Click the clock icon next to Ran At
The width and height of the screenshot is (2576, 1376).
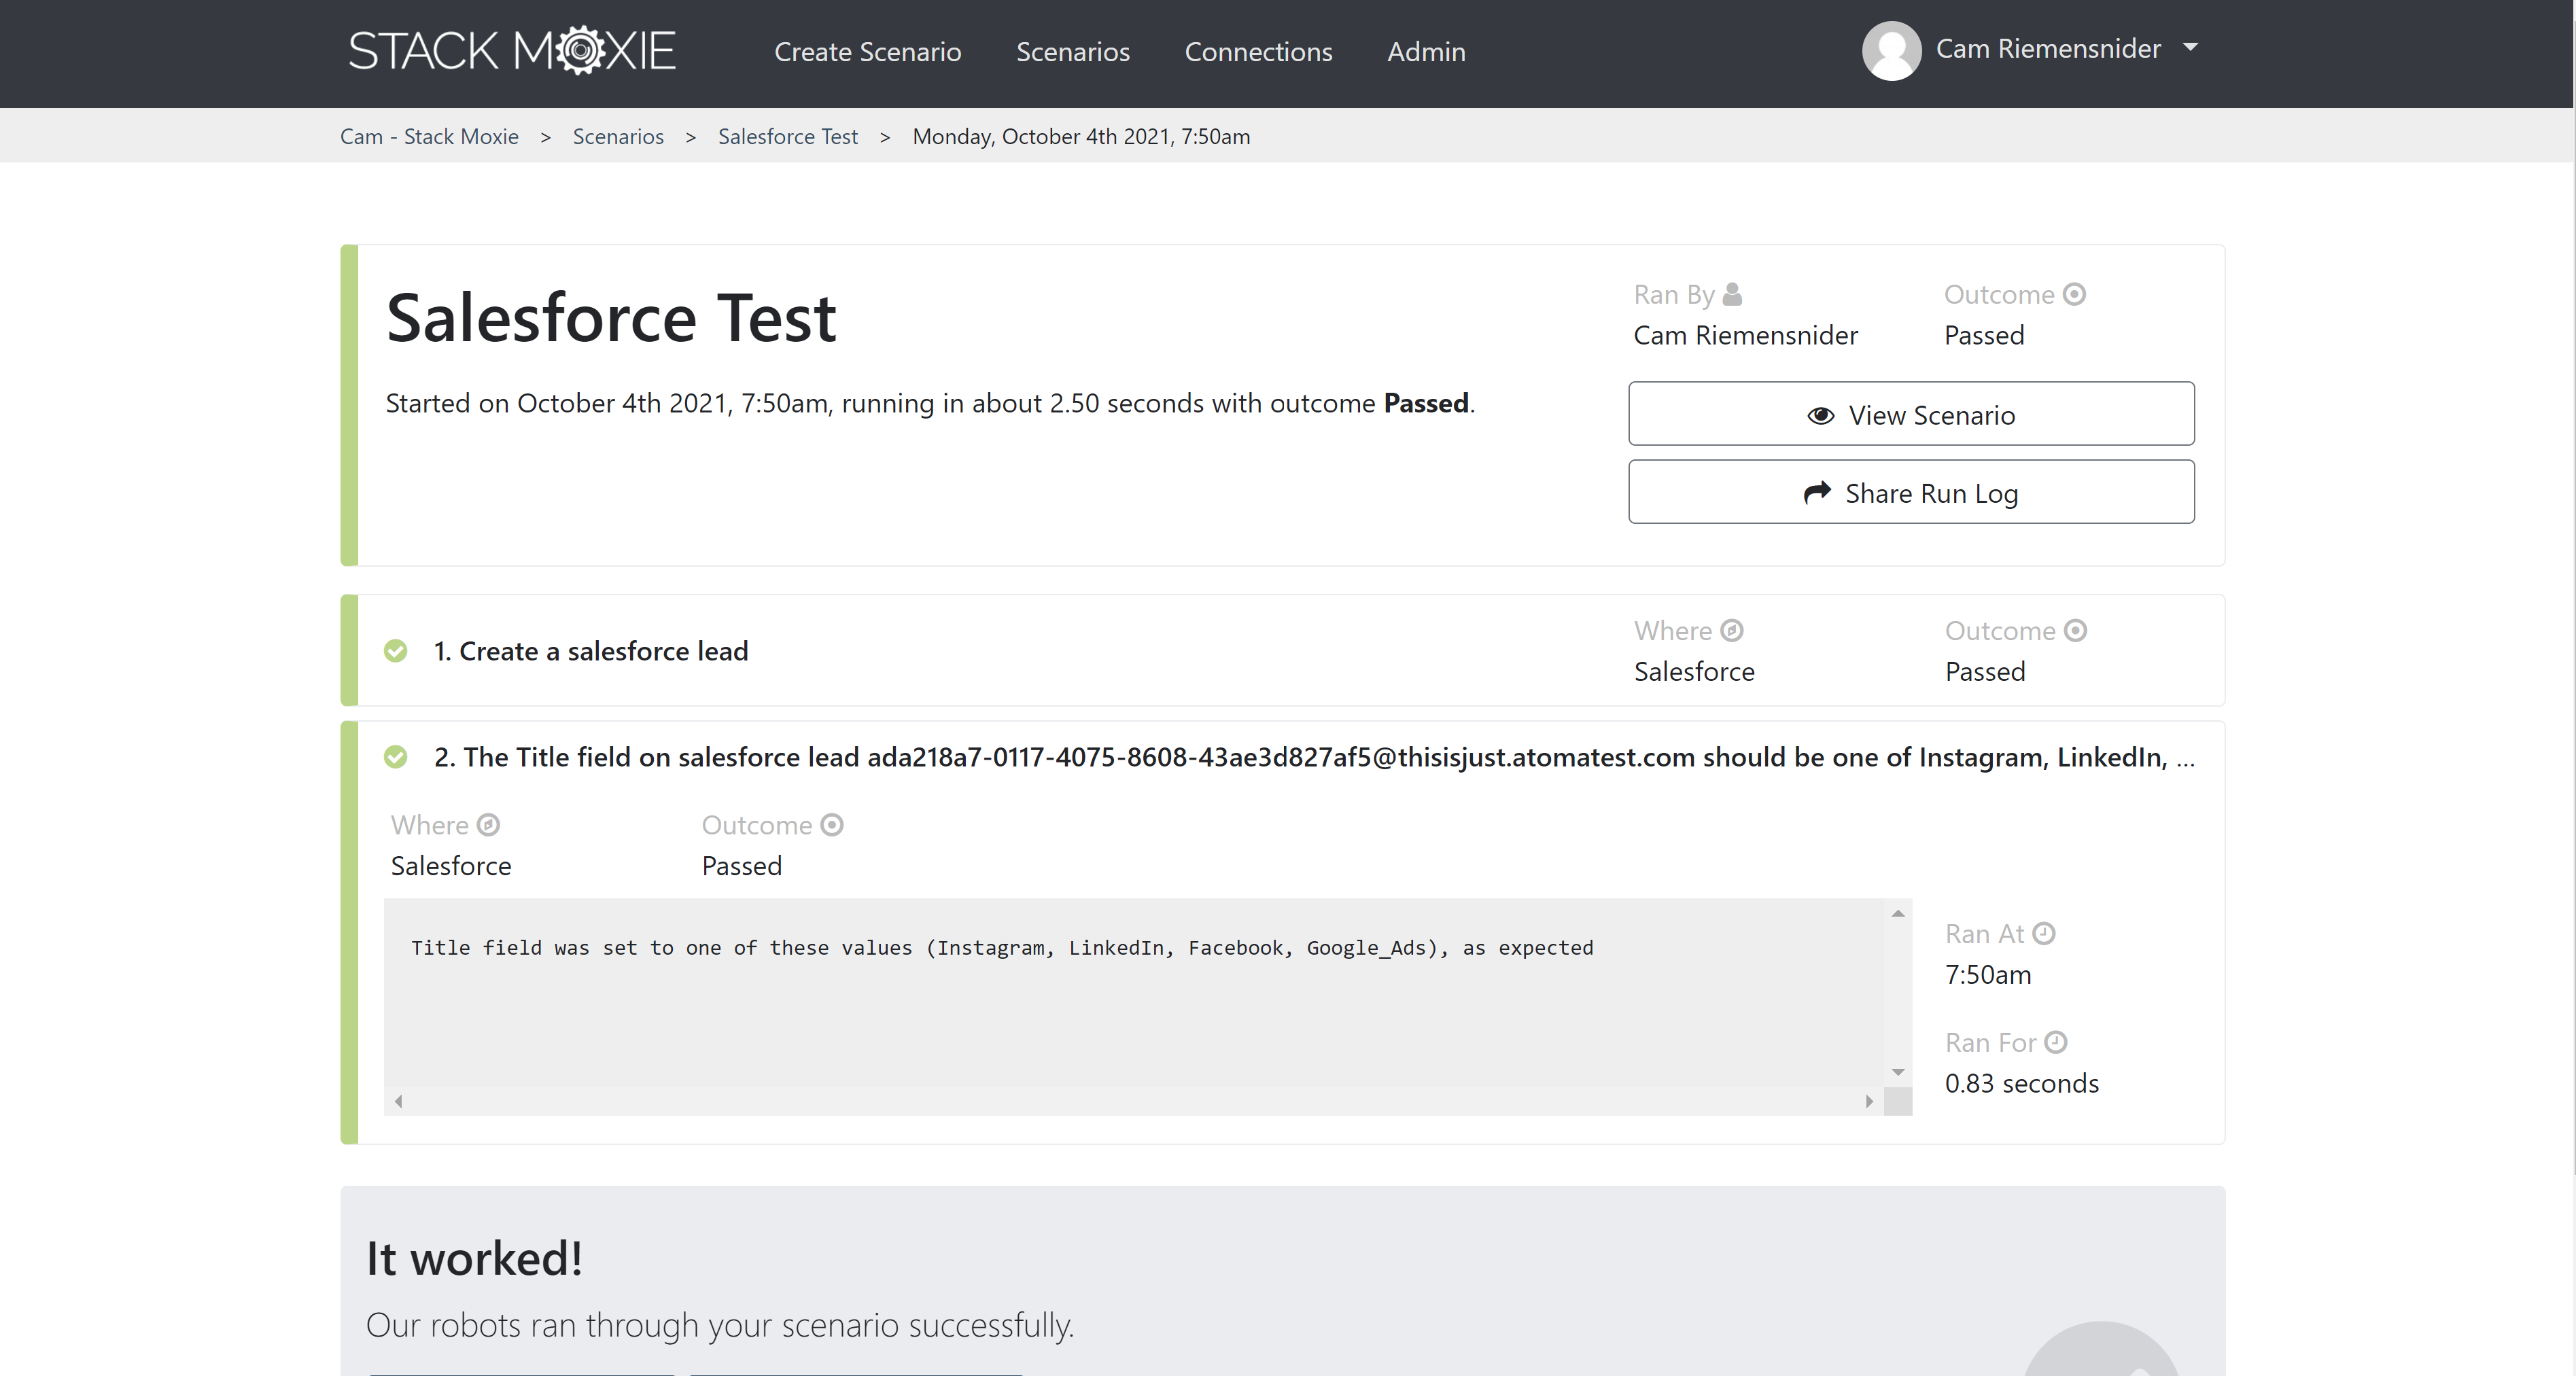click(x=2045, y=932)
